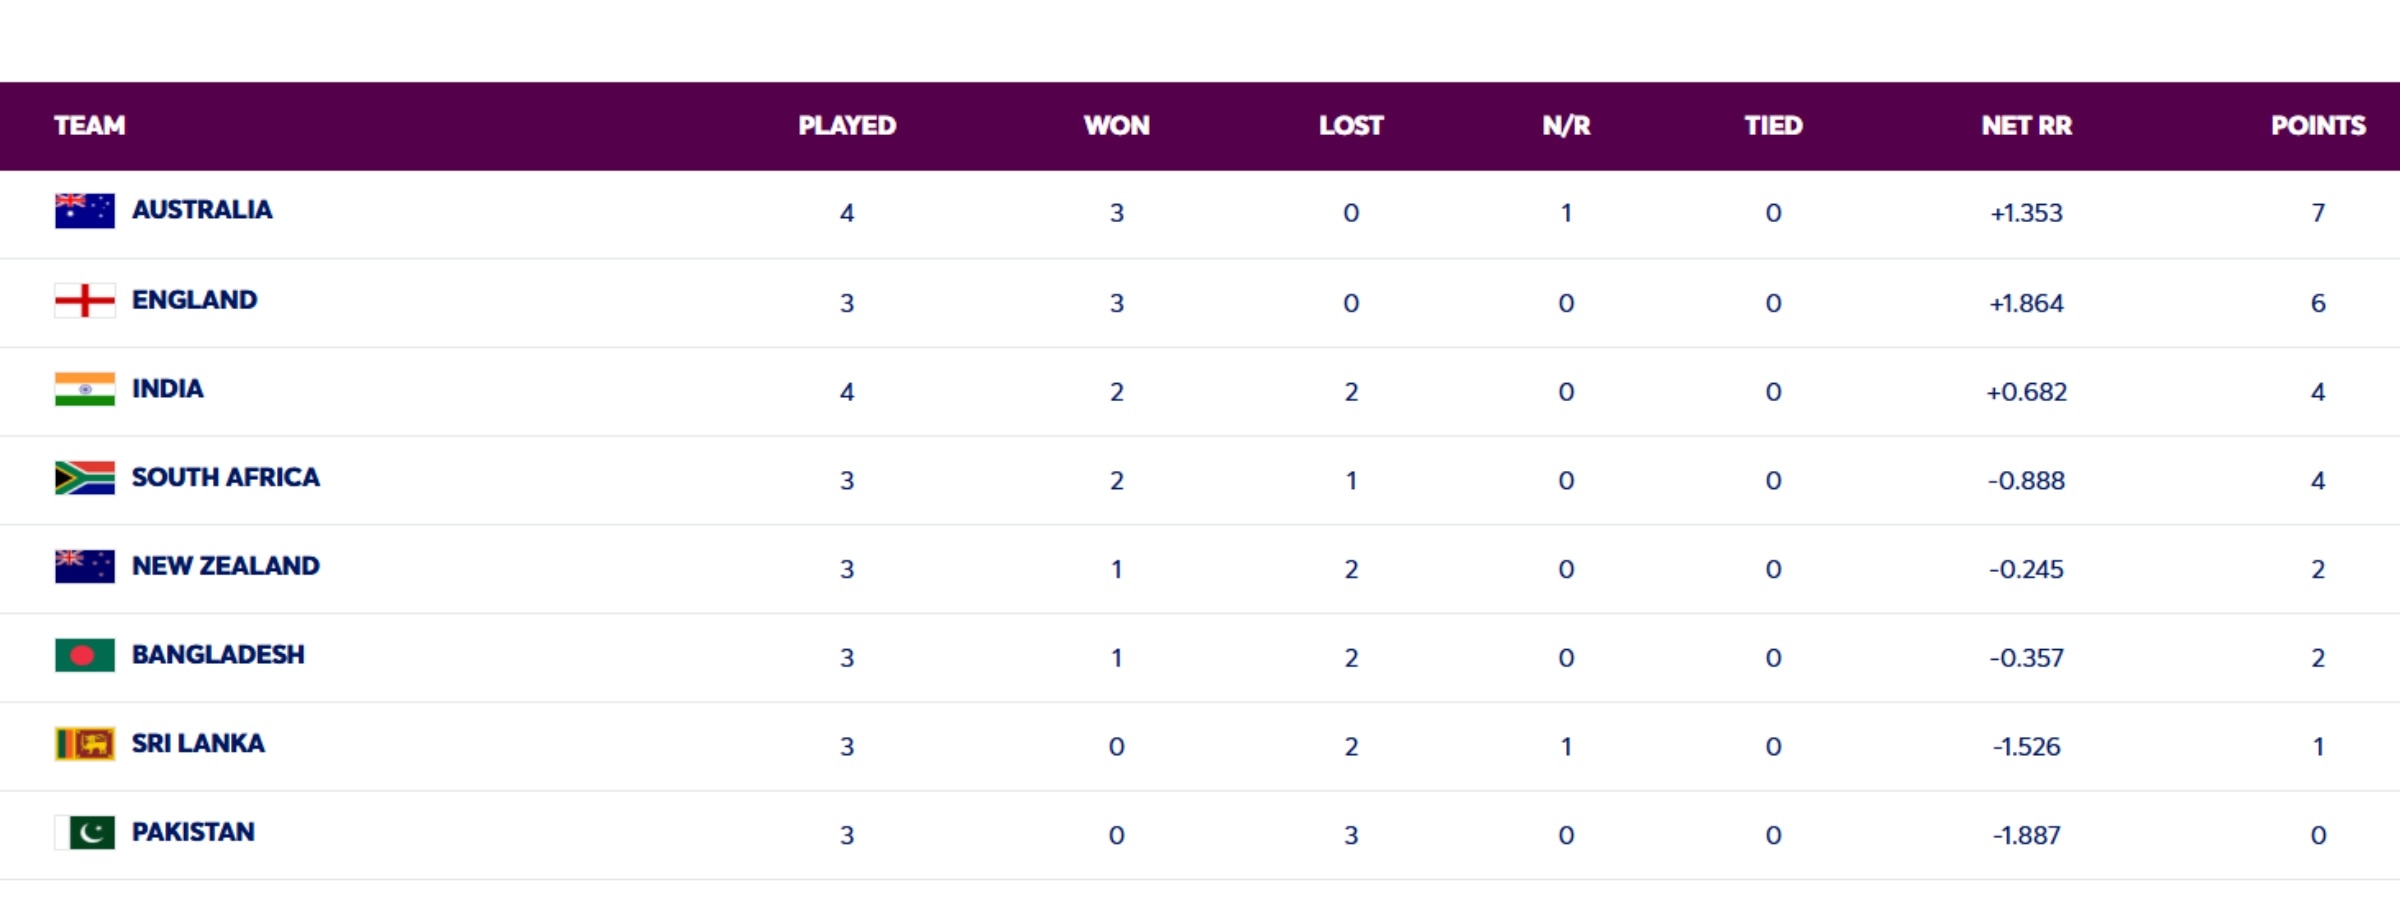
Task: Click the Bangladesh flag icon
Action: [x=85, y=656]
